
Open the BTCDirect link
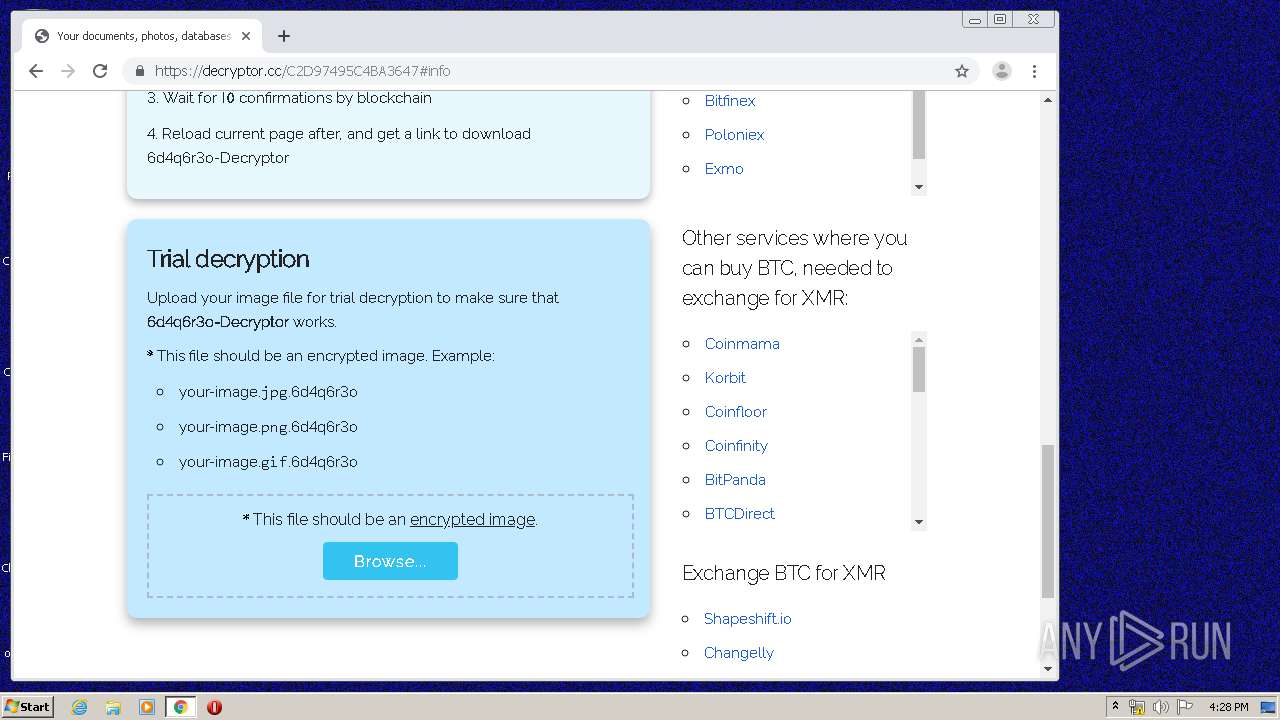(740, 514)
